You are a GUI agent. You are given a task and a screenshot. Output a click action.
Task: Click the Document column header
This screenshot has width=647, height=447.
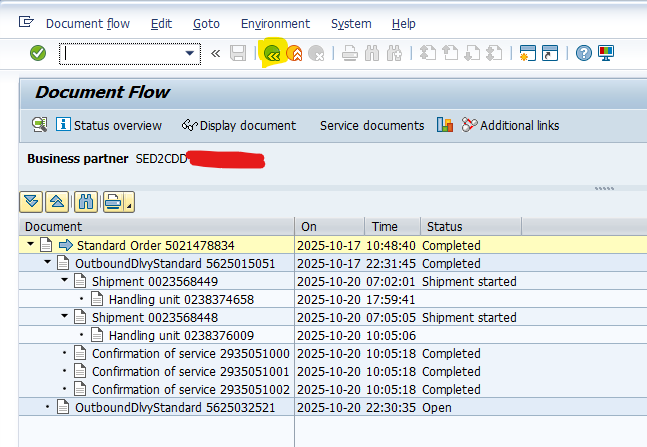[157, 227]
